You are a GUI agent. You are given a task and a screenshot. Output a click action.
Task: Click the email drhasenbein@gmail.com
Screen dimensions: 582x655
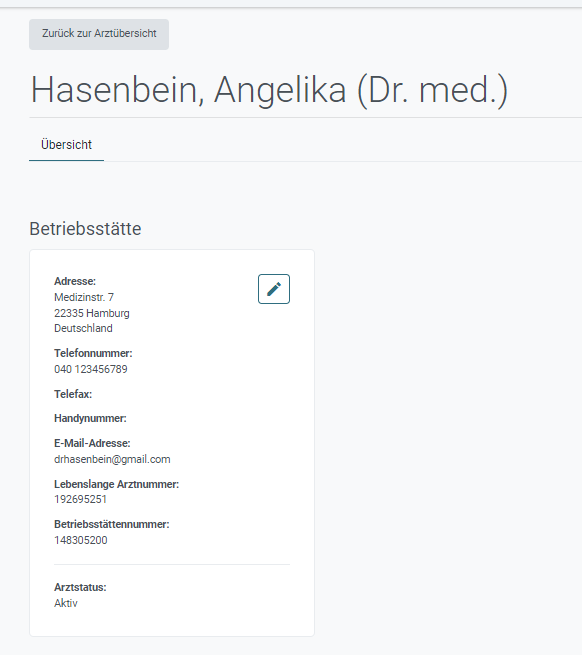(112, 460)
